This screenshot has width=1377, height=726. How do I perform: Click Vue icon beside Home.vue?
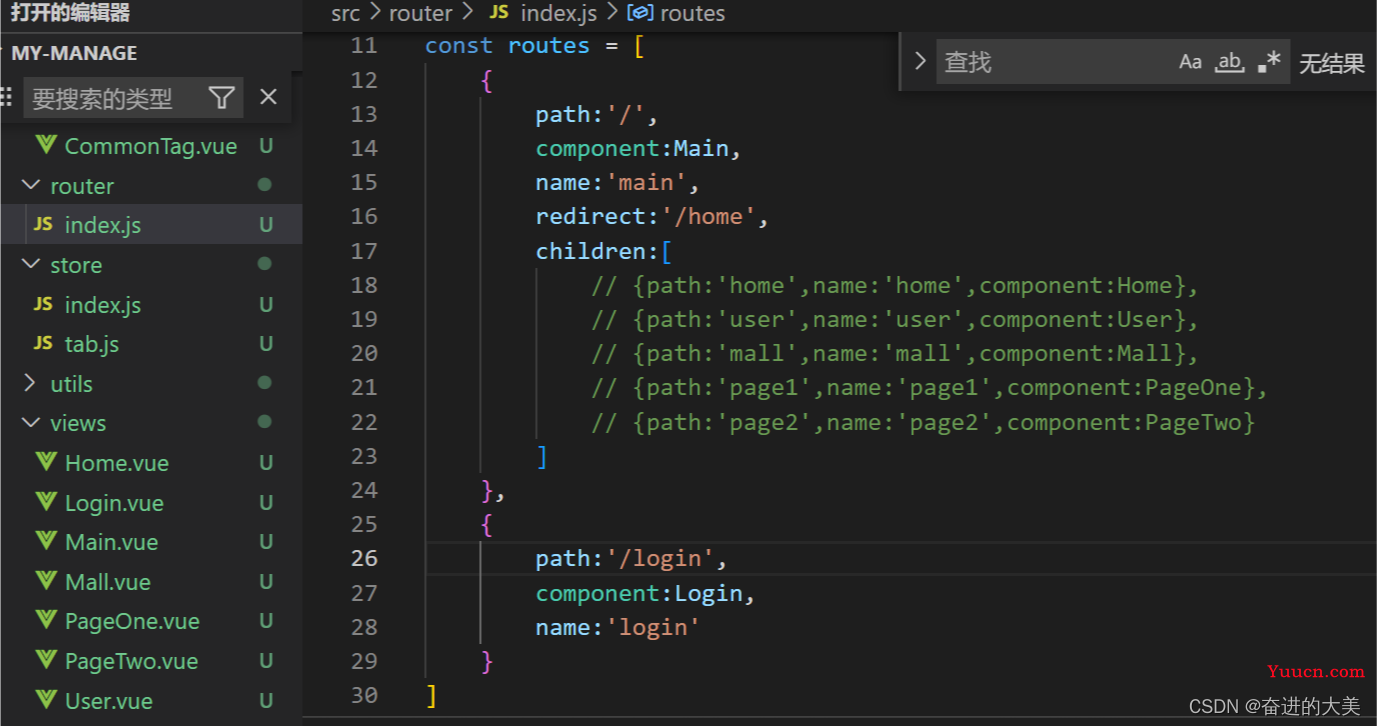[x=45, y=462]
